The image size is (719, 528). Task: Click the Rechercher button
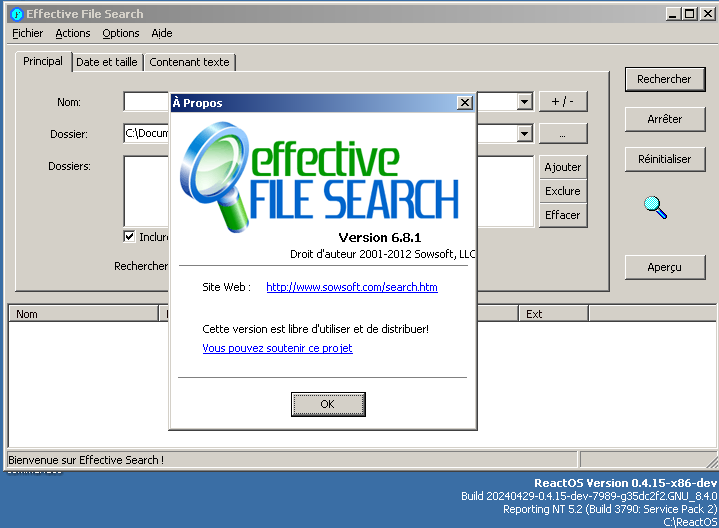[664, 79]
